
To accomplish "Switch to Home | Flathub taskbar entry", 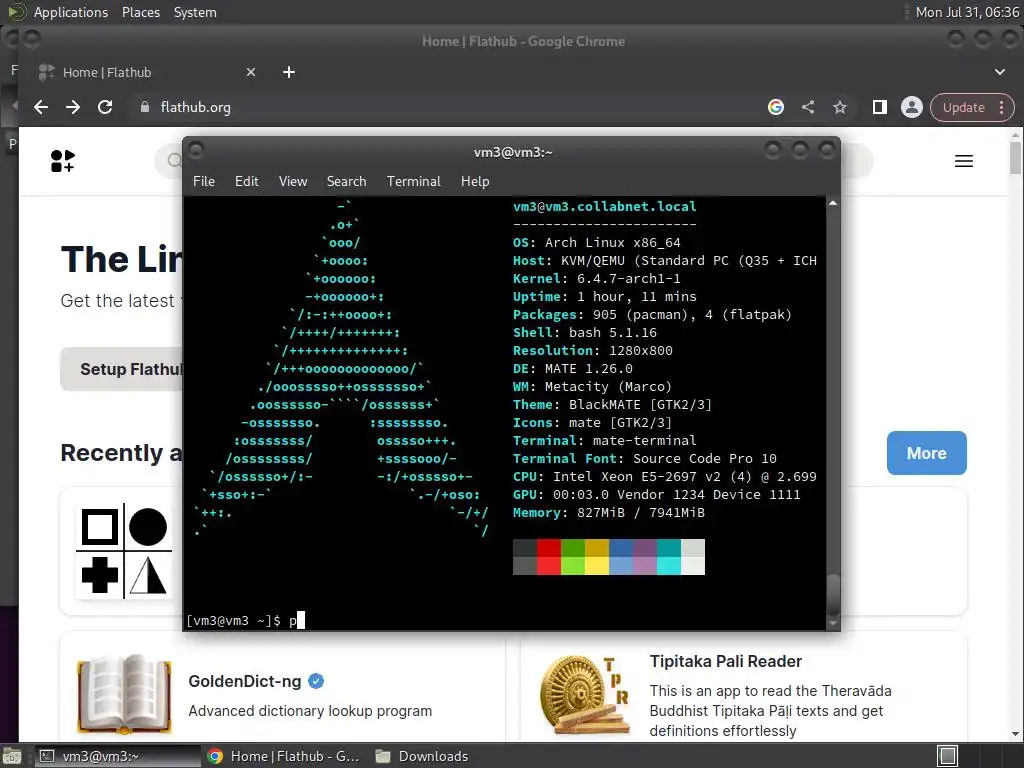I will point(285,756).
